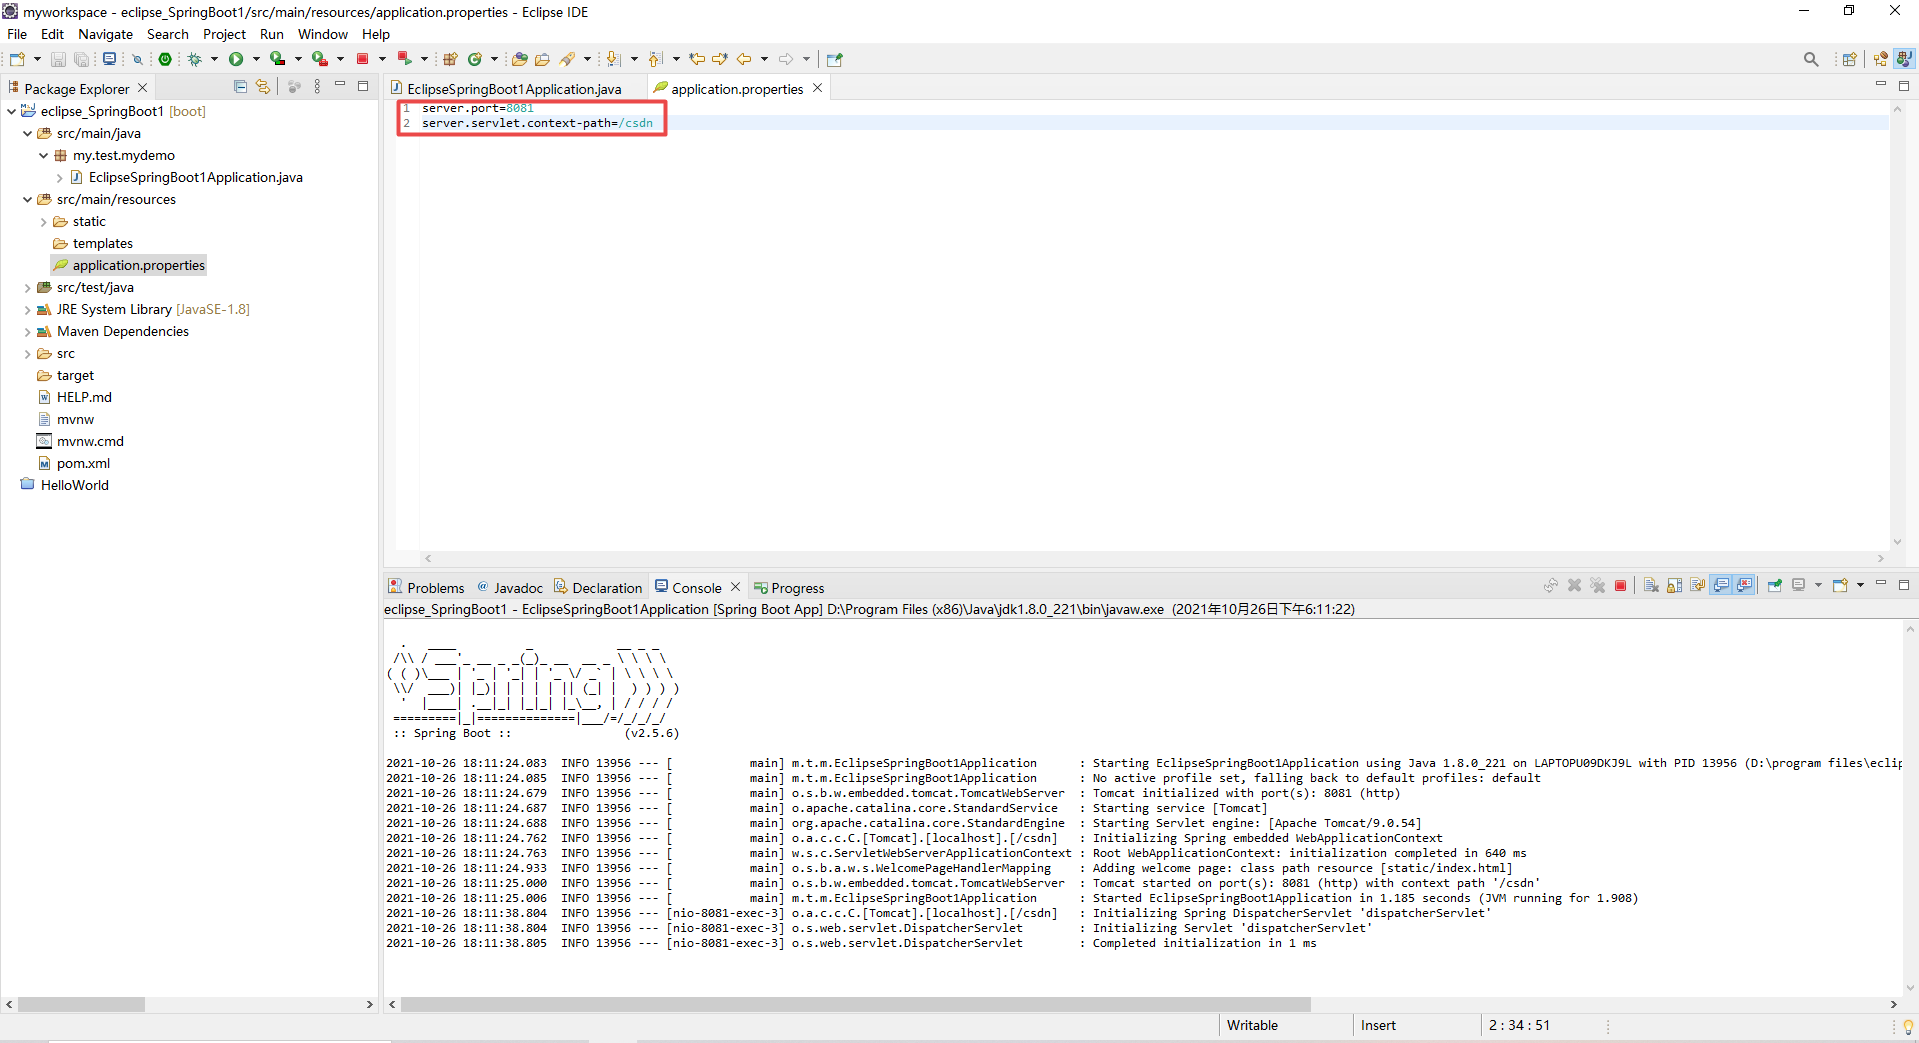Viewport: 1919px width, 1043px height.
Task: Collapse the src/main/resources folder node
Action: (28, 199)
